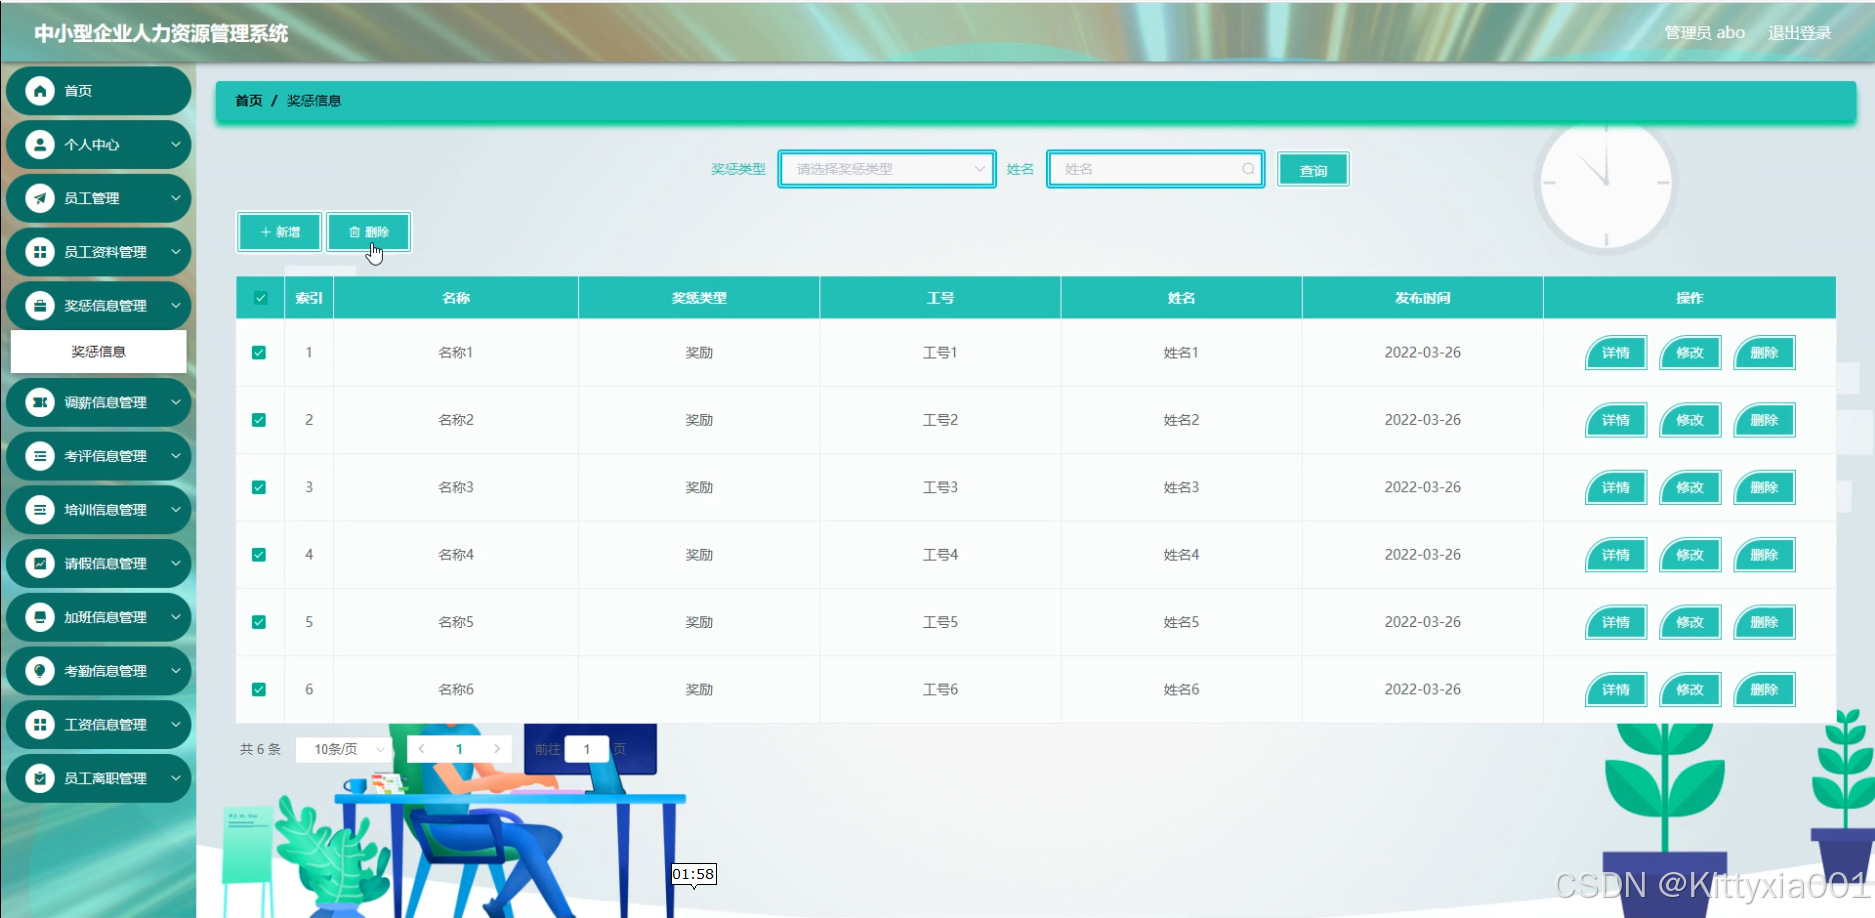Go to the previous page arrow
The height and width of the screenshot is (918, 1875).
coord(422,749)
